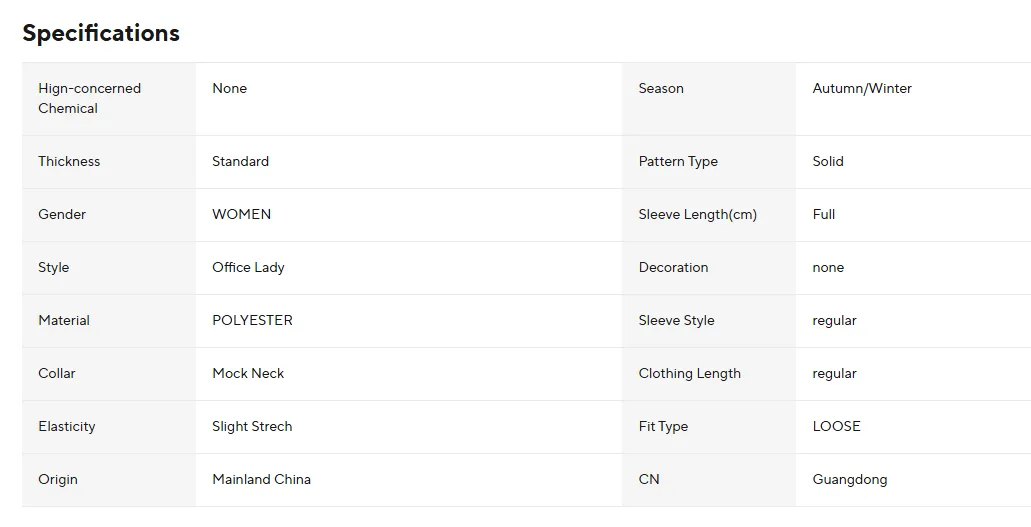Select the Full sleeve length value
The width and height of the screenshot is (1031, 527).
(824, 214)
